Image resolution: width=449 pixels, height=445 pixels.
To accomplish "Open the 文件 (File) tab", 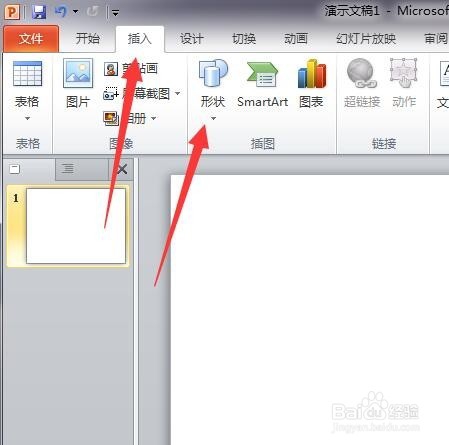I will pos(31,39).
